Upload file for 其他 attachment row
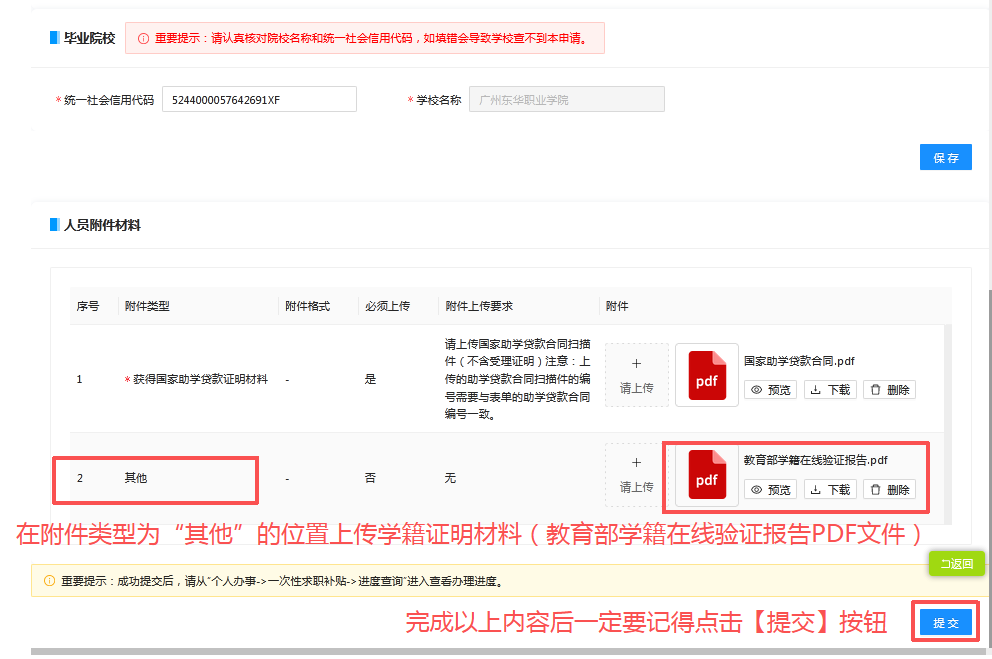 point(636,474)
